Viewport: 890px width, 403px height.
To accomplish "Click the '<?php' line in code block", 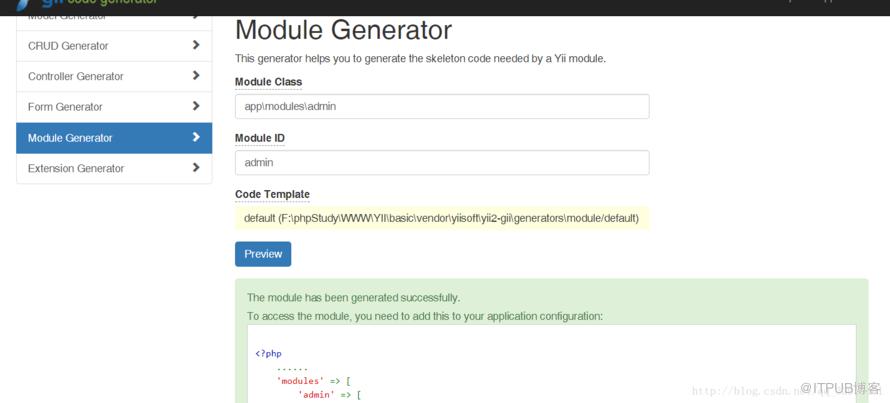I will point(268,354).
